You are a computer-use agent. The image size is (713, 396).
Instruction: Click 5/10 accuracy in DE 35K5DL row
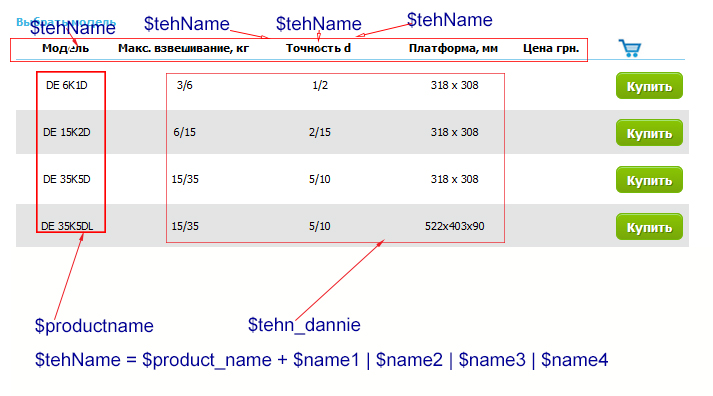pyautogui.click(x=320, y=226)
